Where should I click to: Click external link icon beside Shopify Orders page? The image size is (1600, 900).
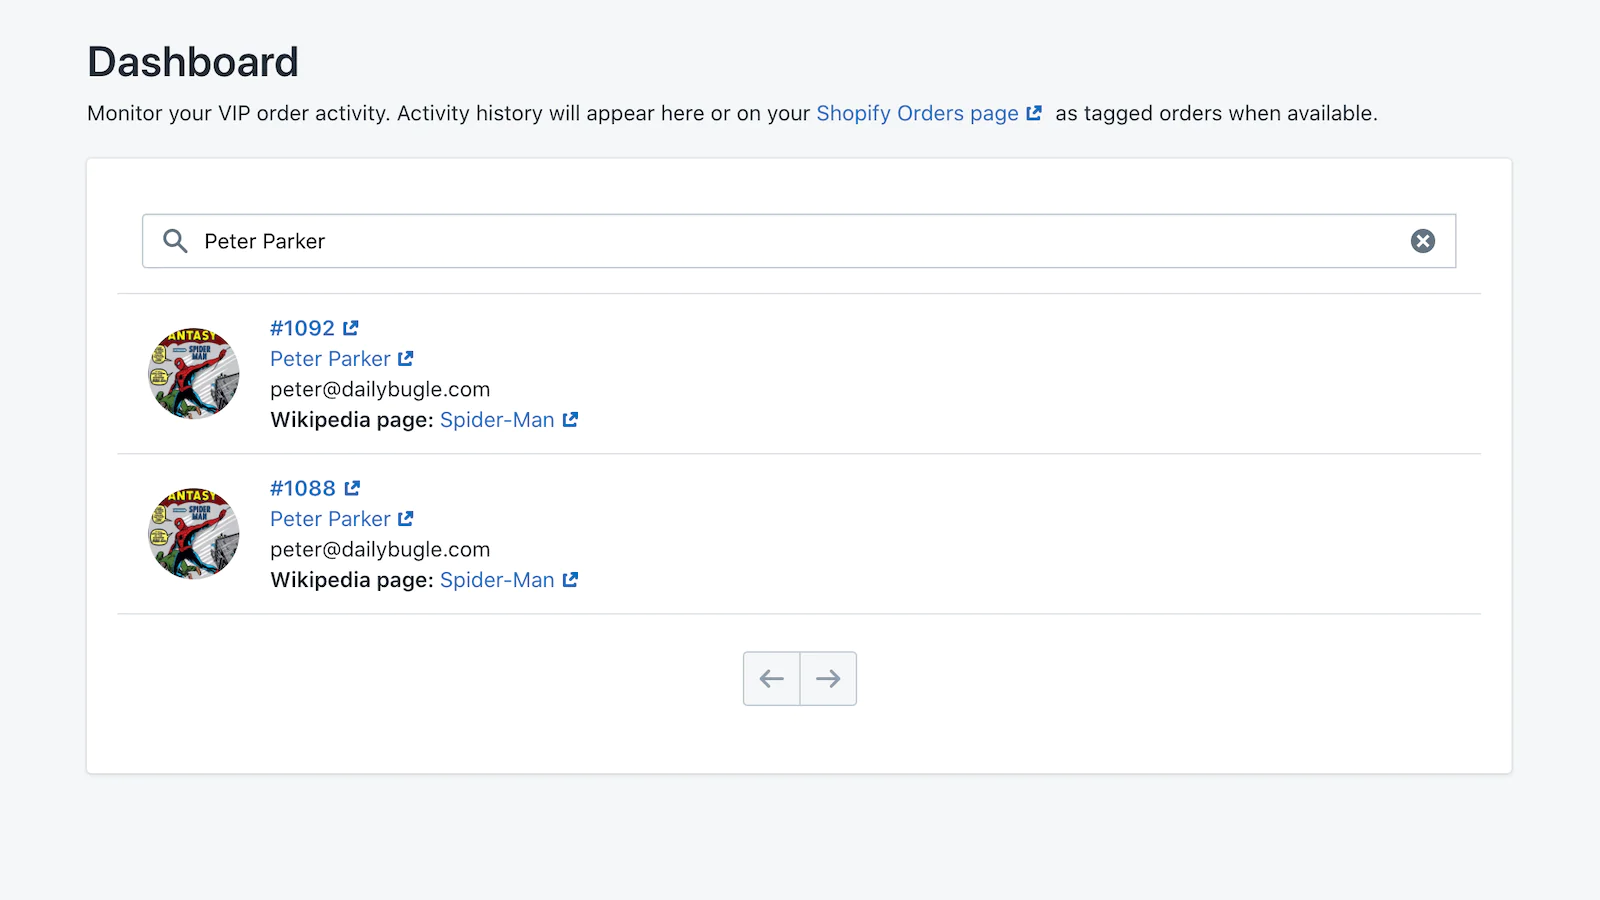(1034, 113)
